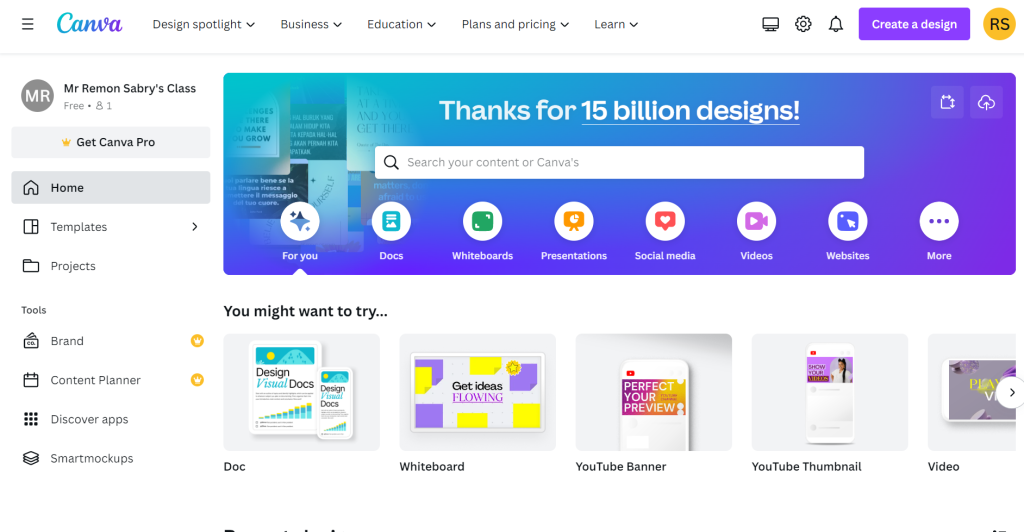The height and width of the screenshot is (532, 1024).
Task: Open Brand tool in sidebar
Action: [x=111, y=341]
